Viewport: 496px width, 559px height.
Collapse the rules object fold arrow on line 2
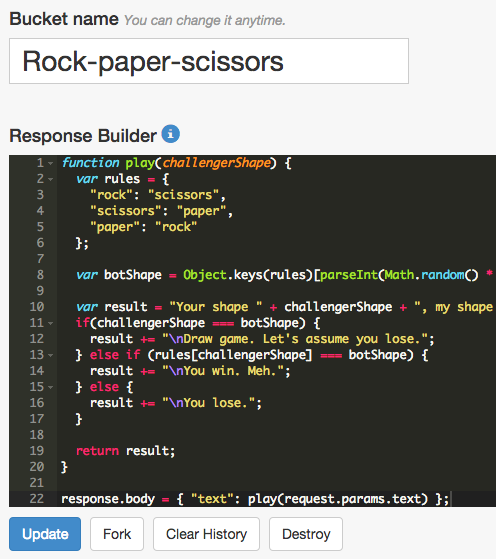(x=50, y=179)
